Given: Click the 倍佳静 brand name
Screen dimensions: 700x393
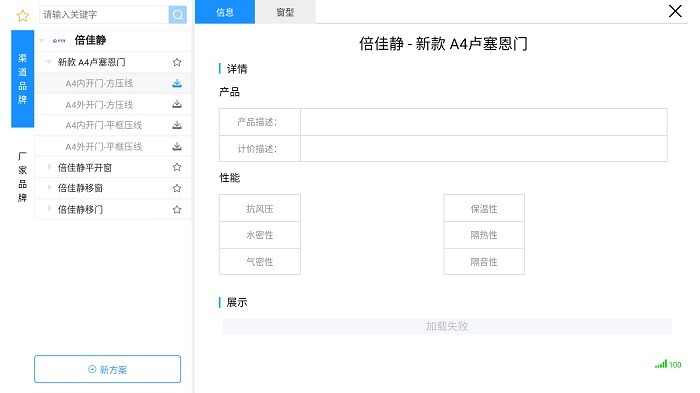Looking at the screenshot, I should click(x=91, y=40).
